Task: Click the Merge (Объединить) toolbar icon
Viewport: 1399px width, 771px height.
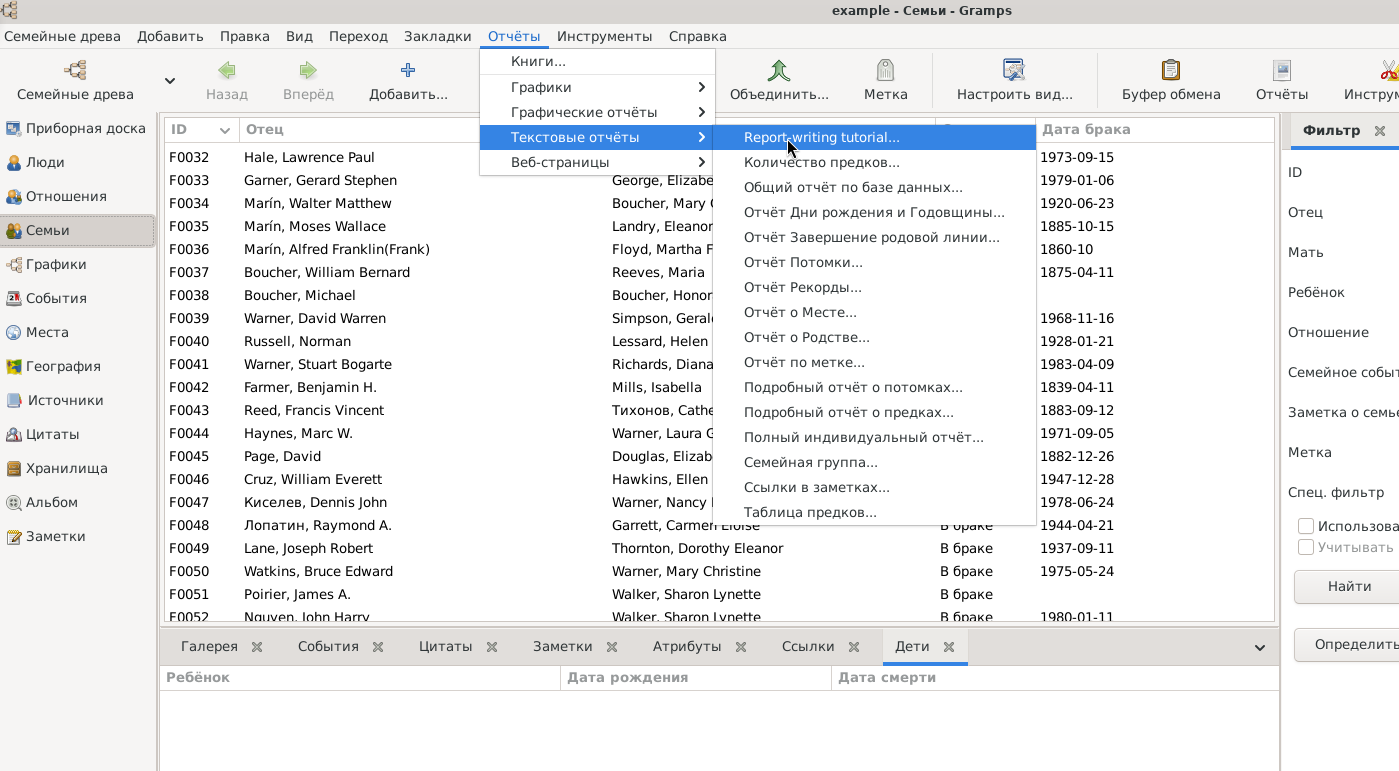Action: (779, 70)
